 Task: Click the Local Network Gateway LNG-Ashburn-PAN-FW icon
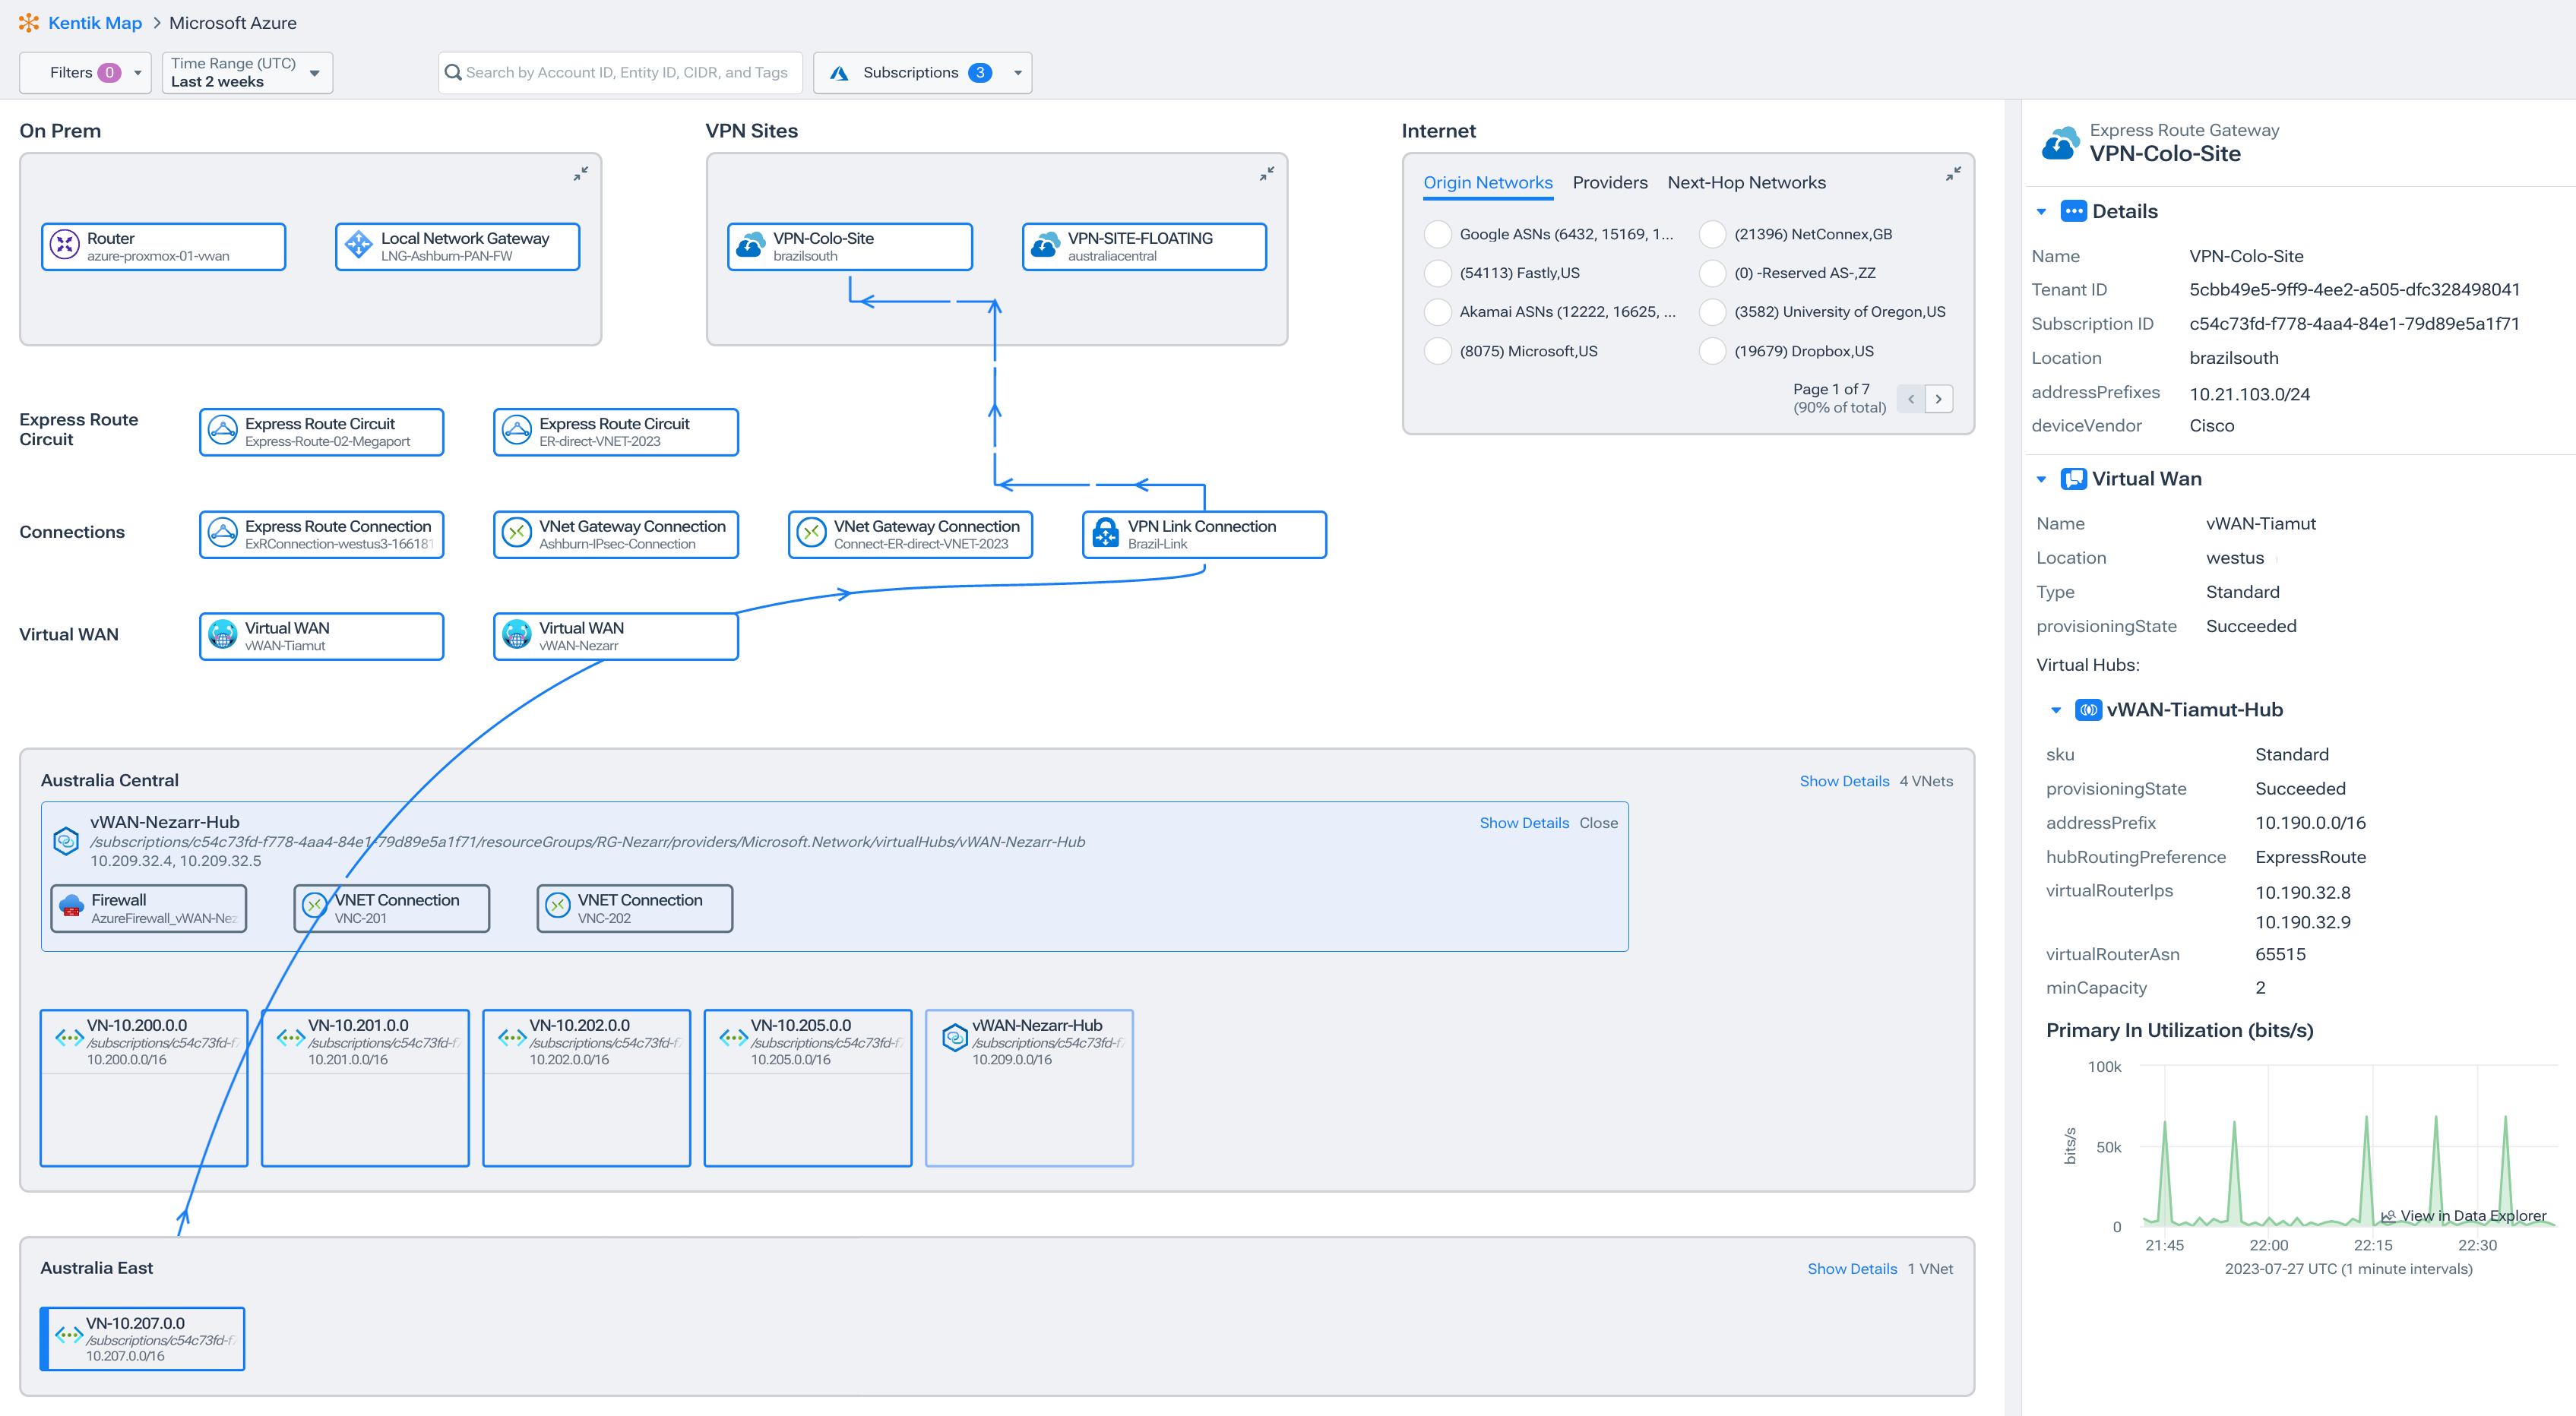(x=359, y=246)
